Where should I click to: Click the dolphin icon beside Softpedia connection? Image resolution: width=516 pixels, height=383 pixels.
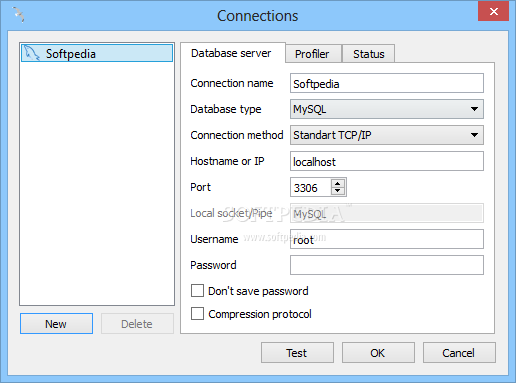32,53
